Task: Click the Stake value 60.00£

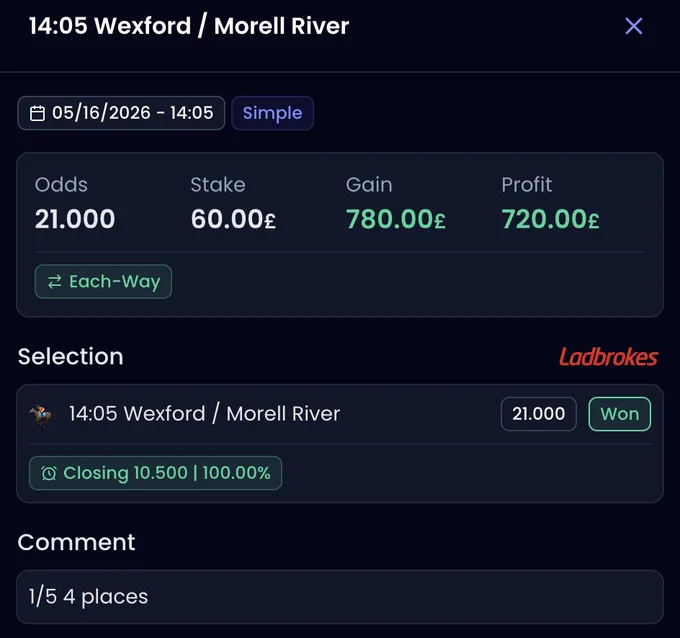Action: click(x=233, y=219)
